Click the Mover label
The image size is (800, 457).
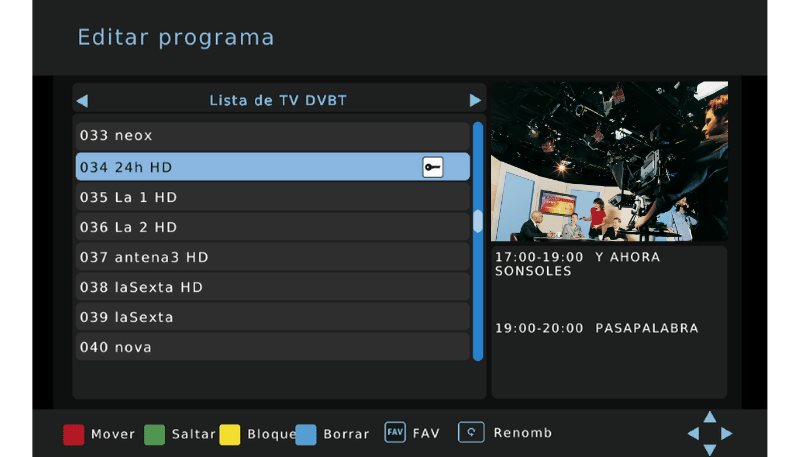(x=113, y=434)
